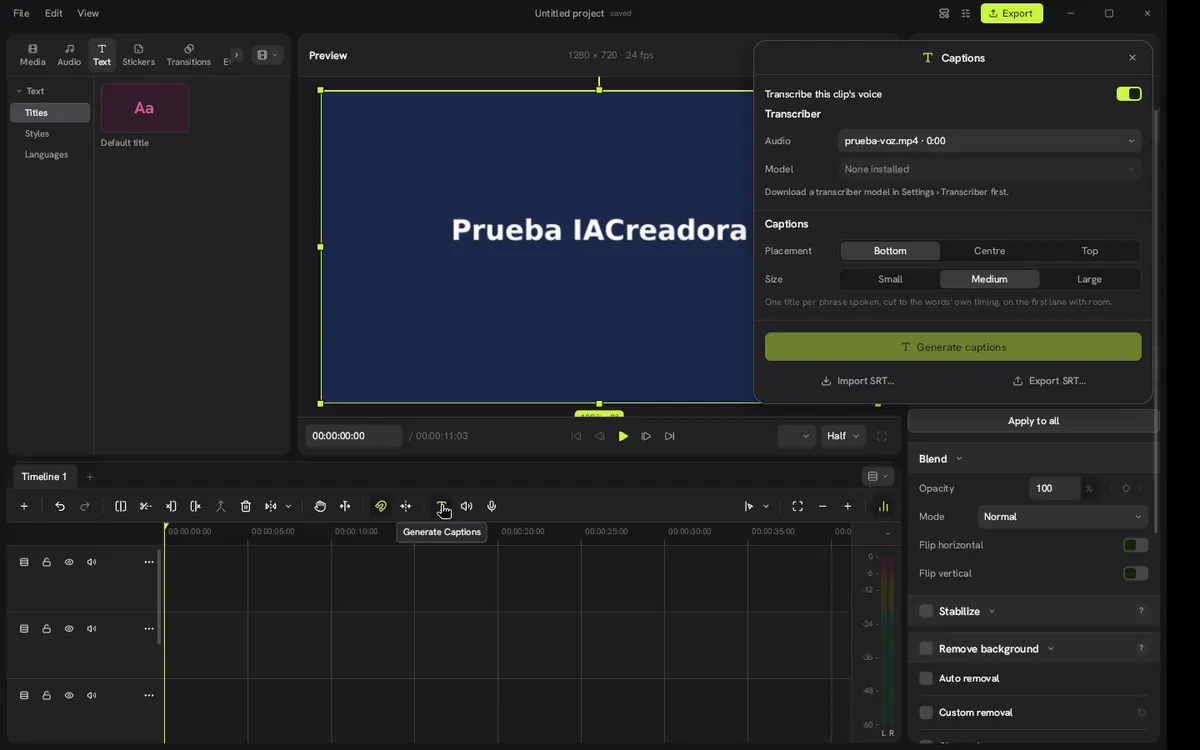Viewport: 1200px width, 750px height.
Task: Select the split clip tool
Action: tap(121, 506)
